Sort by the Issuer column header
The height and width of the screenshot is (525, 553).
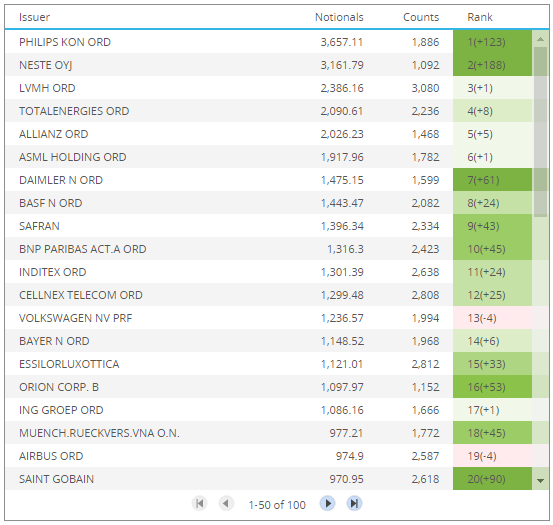pos(34,17)
